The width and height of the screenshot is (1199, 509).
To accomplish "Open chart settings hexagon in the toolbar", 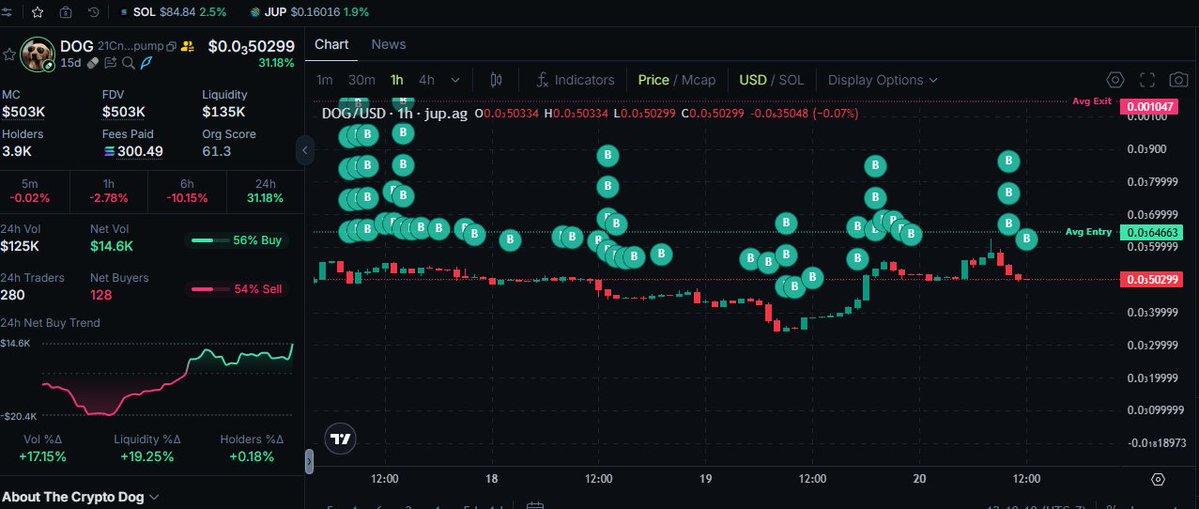I will coord(1115,80).
